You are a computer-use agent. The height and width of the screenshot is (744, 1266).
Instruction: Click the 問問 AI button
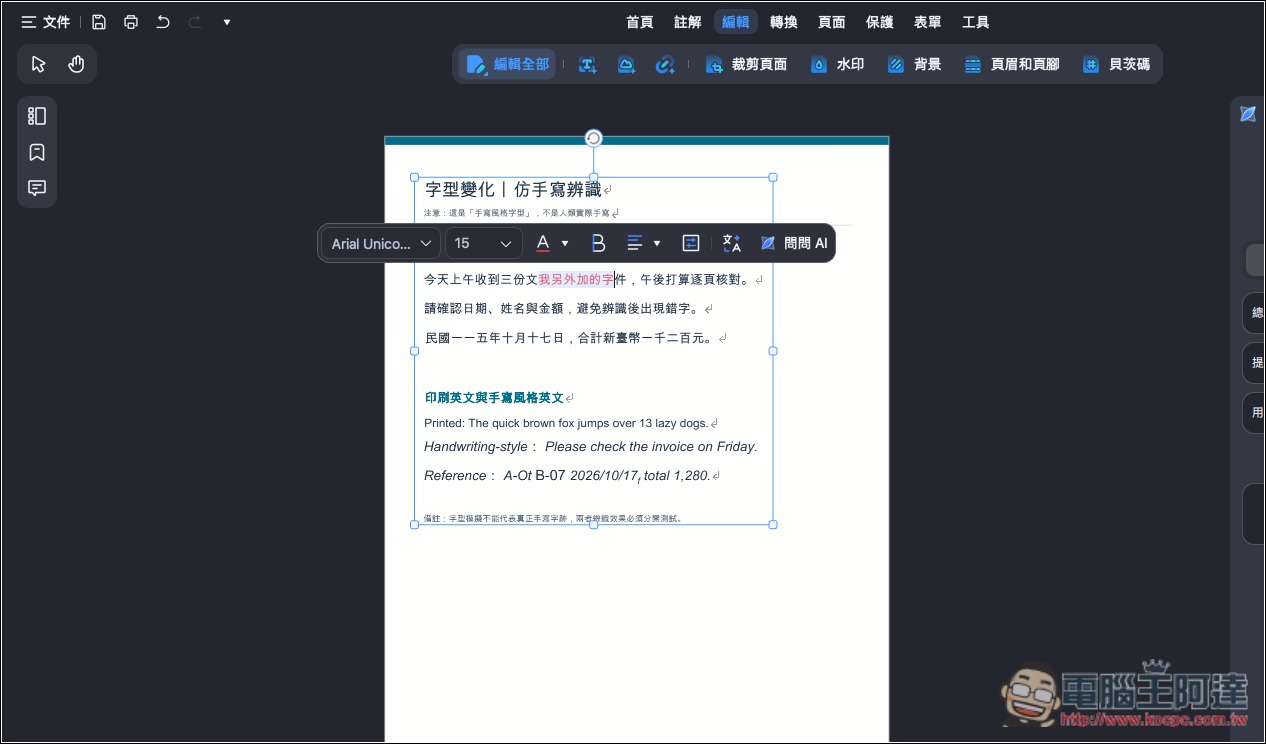pos(794,243)
